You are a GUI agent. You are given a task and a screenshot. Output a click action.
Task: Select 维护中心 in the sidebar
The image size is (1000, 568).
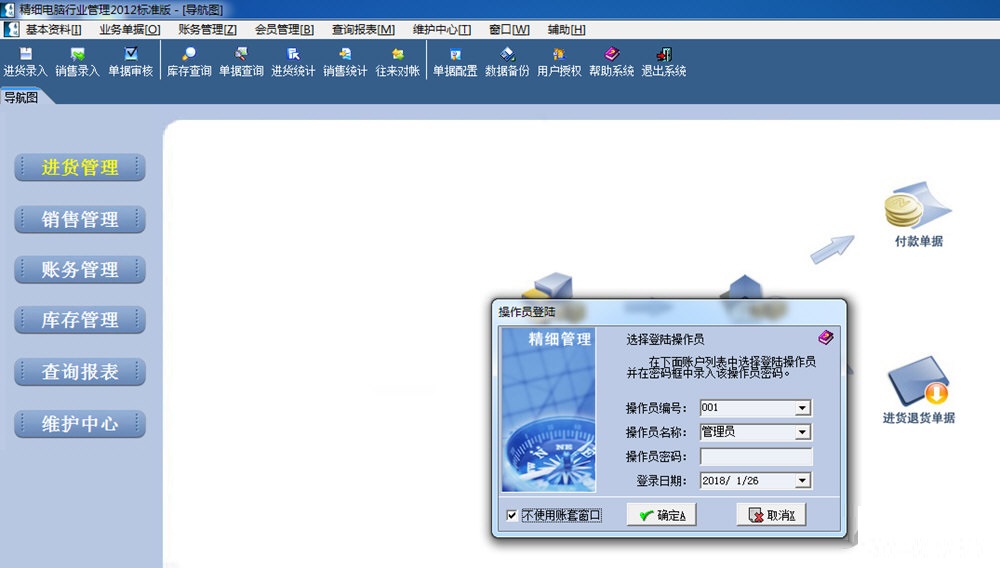point(80,424)
